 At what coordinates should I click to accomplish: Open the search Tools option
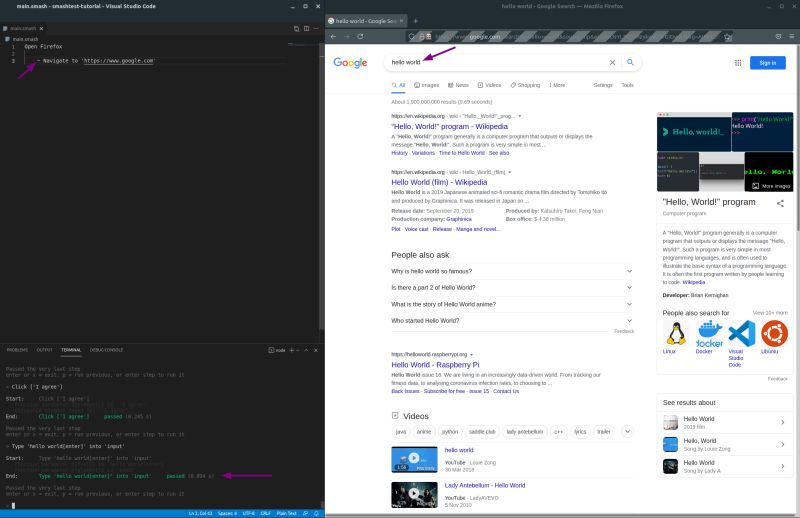(x=627, y=85)
